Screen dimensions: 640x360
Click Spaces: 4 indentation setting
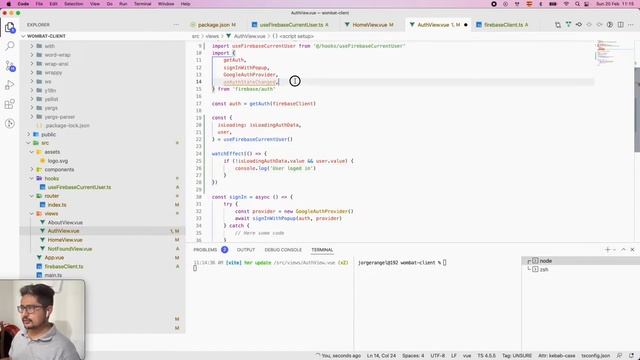413,356
